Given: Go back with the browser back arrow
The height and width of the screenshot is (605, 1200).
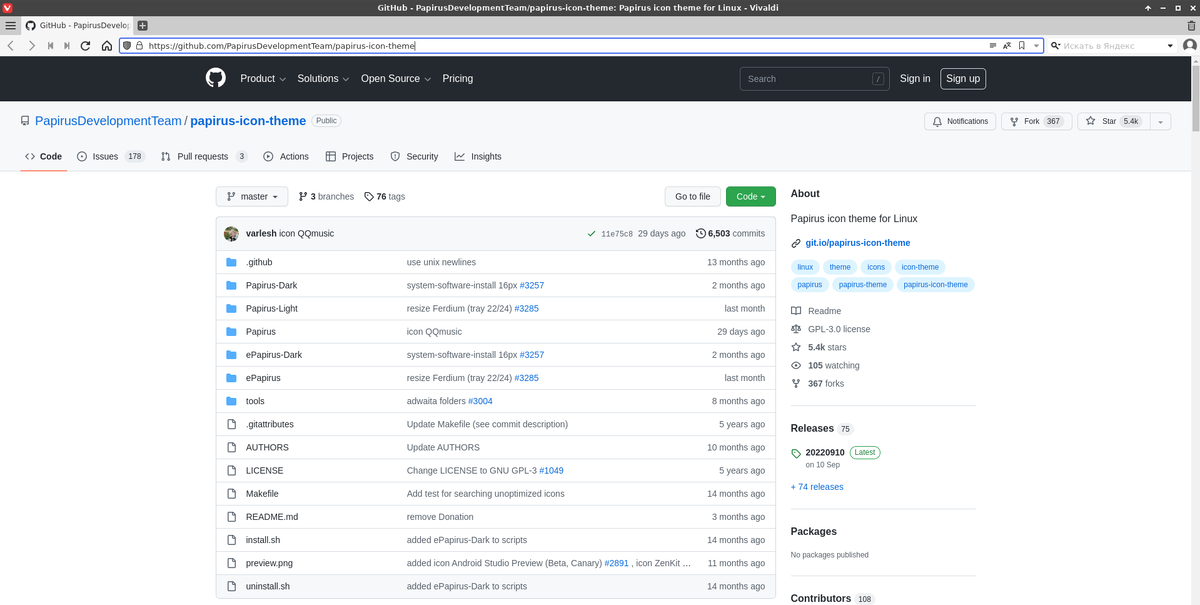Looking at the screenshot, I should (11, 45).
